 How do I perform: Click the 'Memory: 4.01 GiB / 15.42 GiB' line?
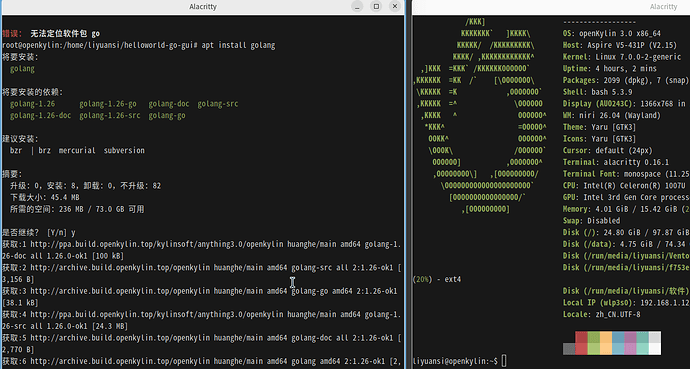(x=626, y=209)
